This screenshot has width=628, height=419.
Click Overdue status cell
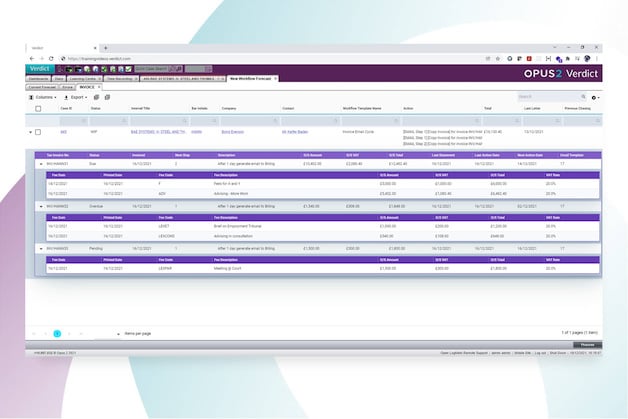[x=96, y=206]
